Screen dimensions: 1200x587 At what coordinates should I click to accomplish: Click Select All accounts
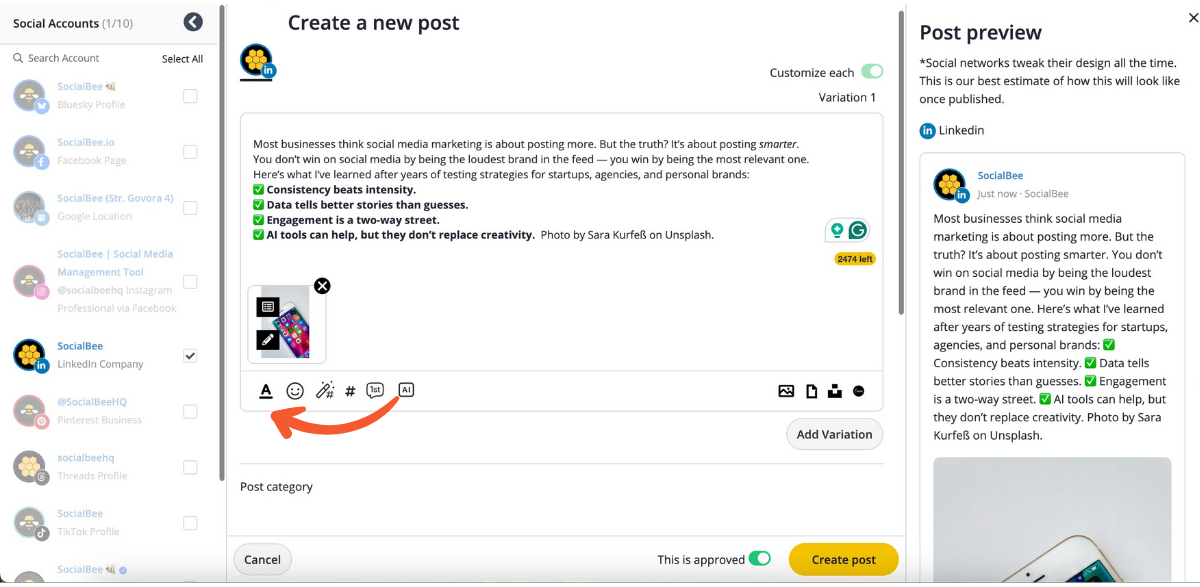click(182, 59)
